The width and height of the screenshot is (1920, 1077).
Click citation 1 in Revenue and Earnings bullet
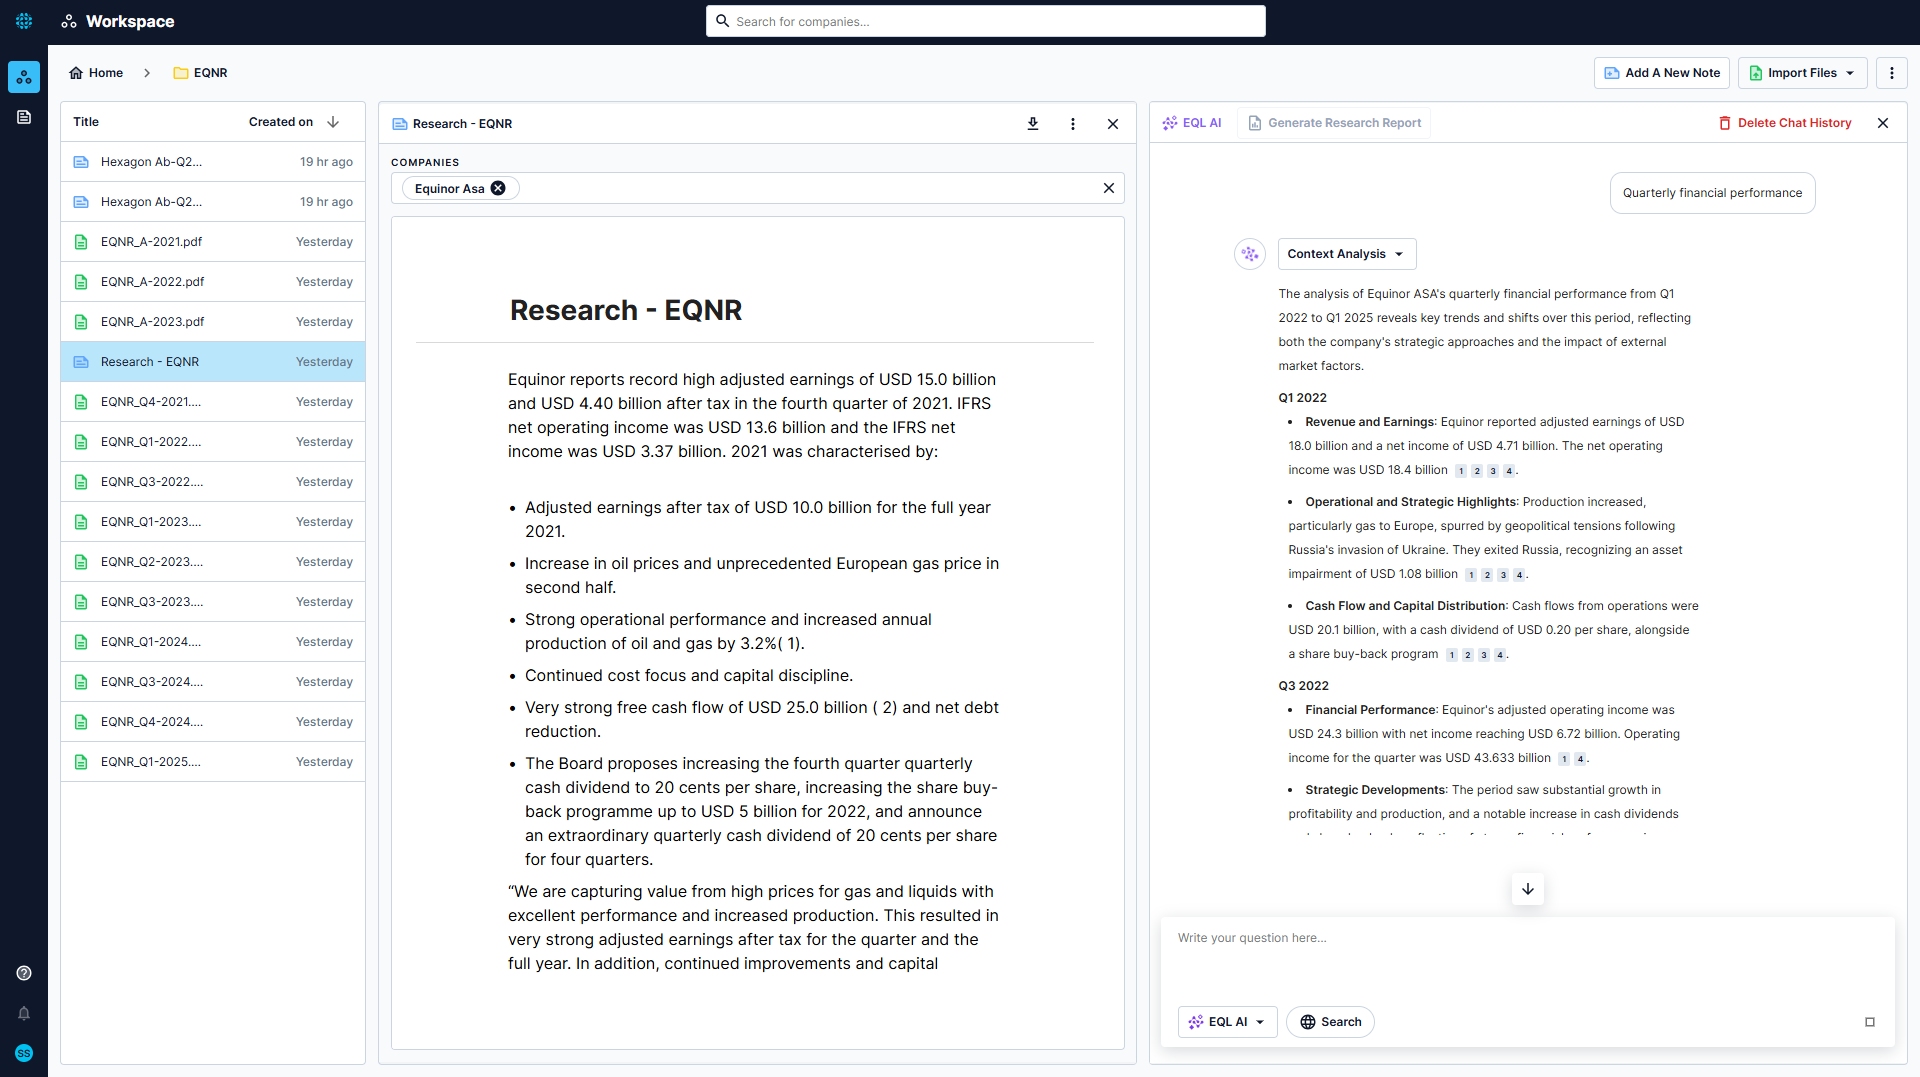coord(1461,471)
